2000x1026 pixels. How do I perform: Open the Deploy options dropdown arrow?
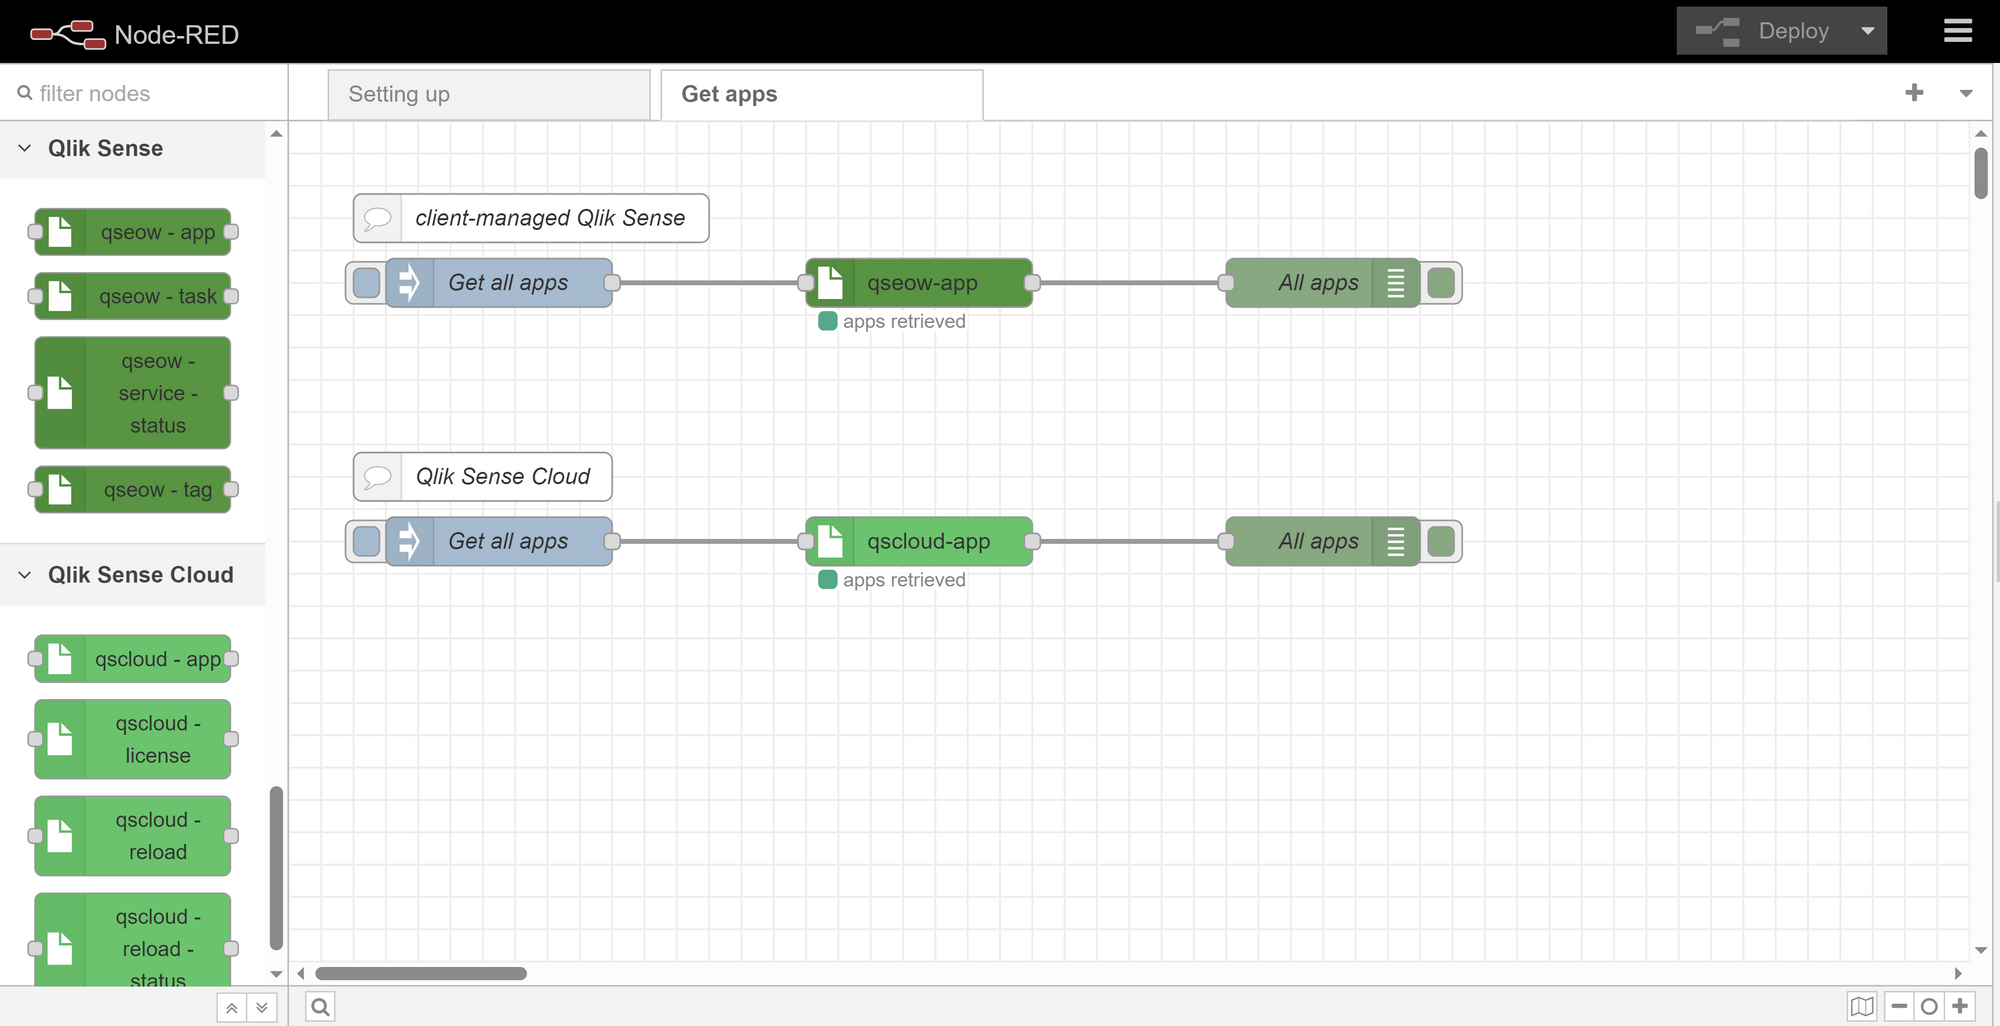[x=1868, y=31]
